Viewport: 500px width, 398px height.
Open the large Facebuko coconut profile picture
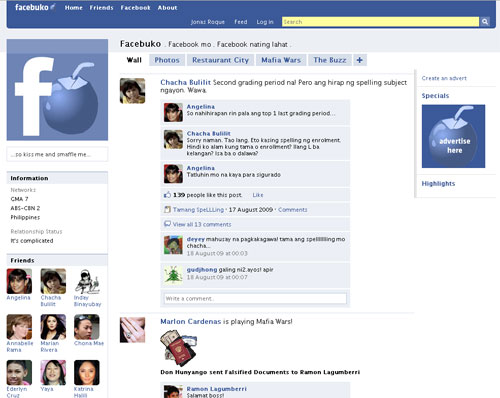pyautogui.click(x=57, y=90)
